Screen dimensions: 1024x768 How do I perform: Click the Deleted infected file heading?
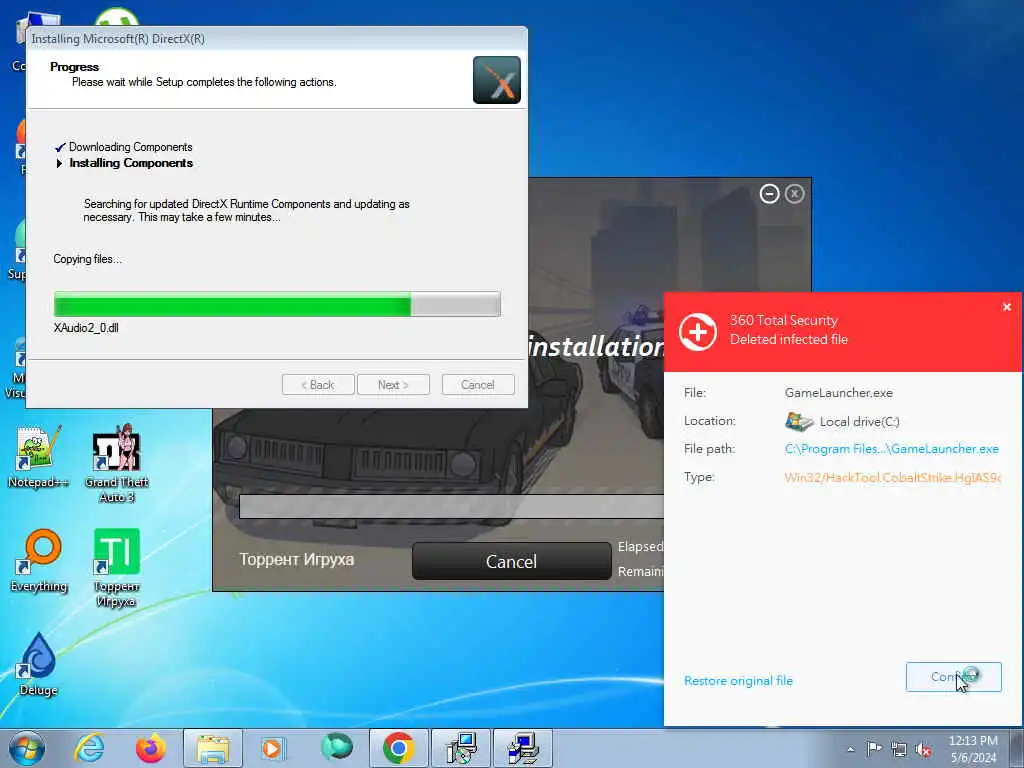788,339
